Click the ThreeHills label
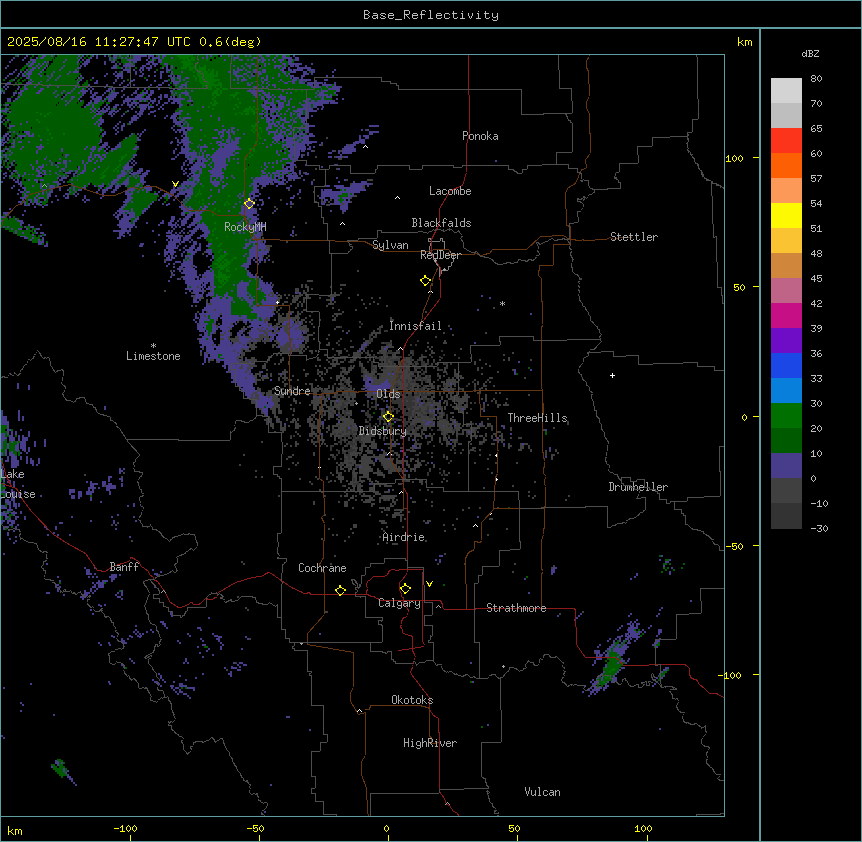This screenshot has width=862, height=842. pos(538,418)
